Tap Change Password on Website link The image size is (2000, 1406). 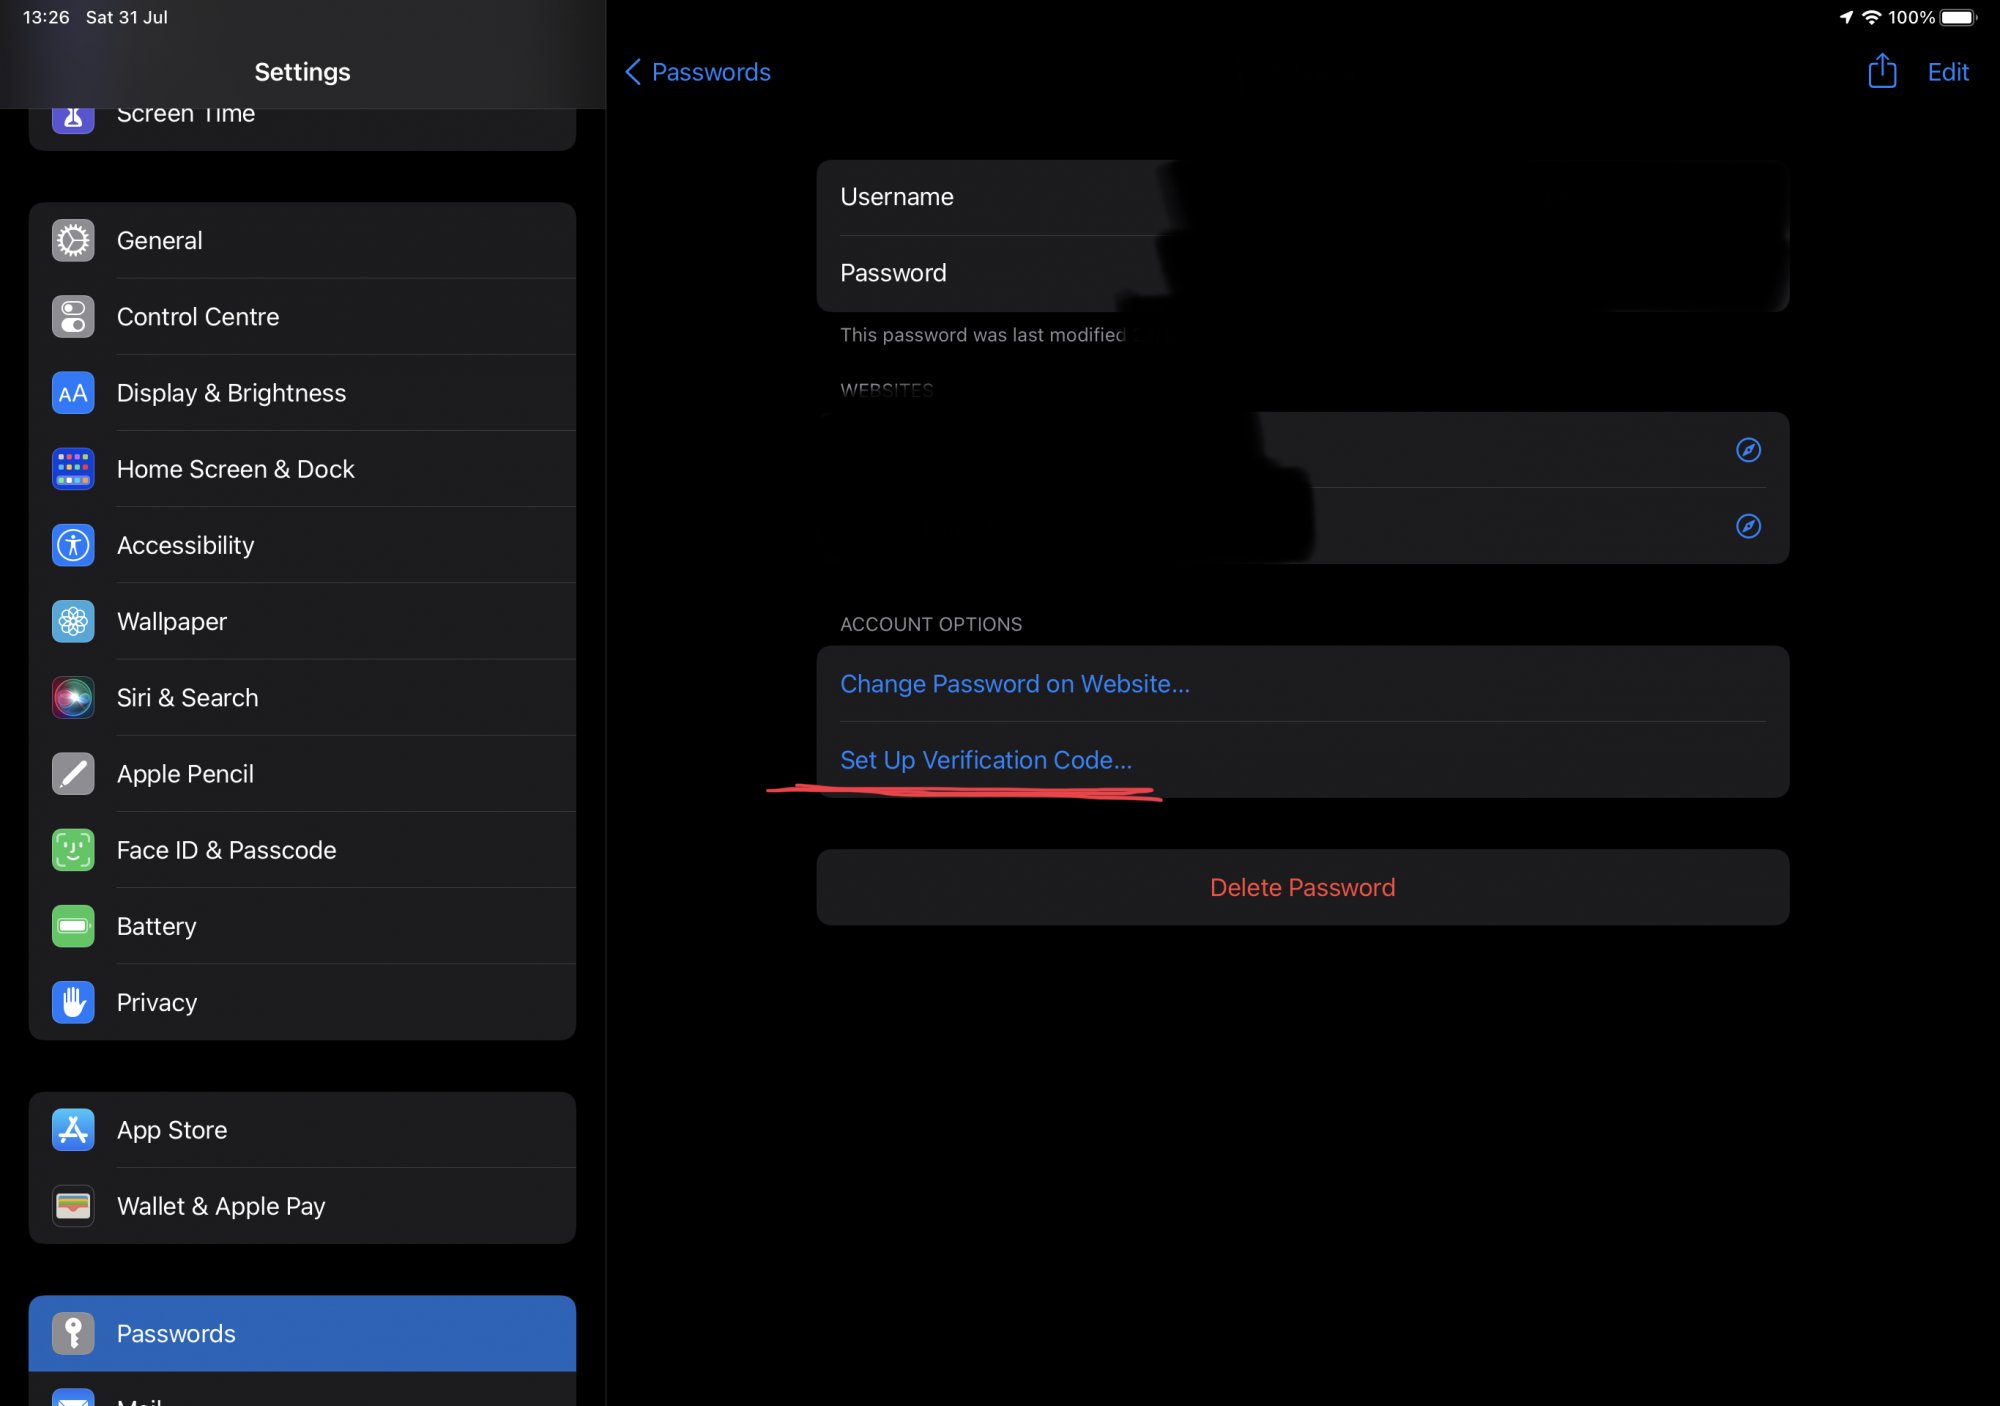tap(1014, 684)
